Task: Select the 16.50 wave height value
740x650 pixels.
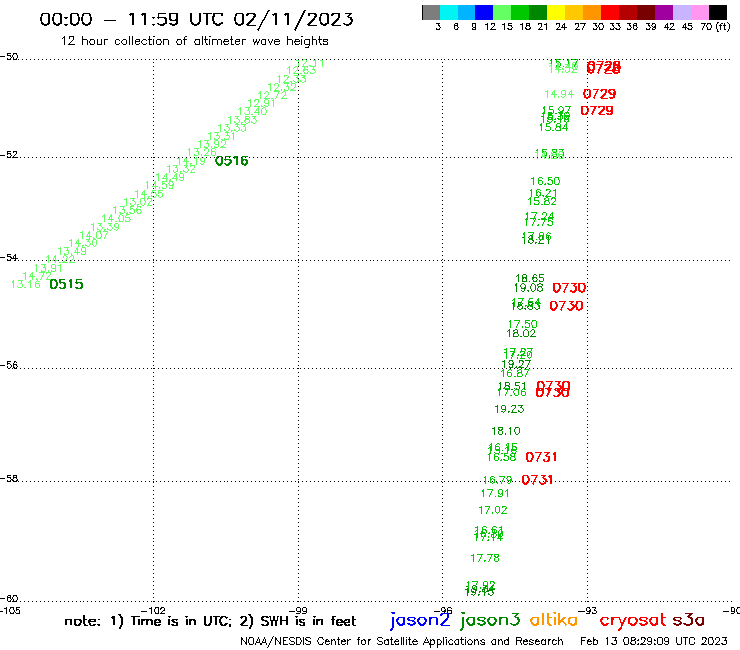Action: [545, 181]
